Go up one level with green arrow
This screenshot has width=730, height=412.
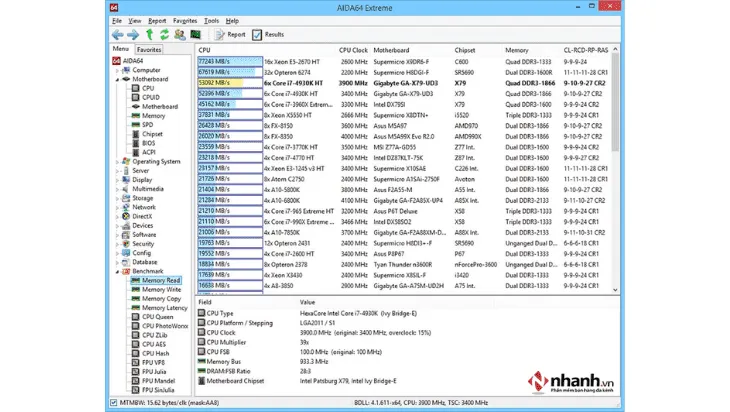(149, 34)
